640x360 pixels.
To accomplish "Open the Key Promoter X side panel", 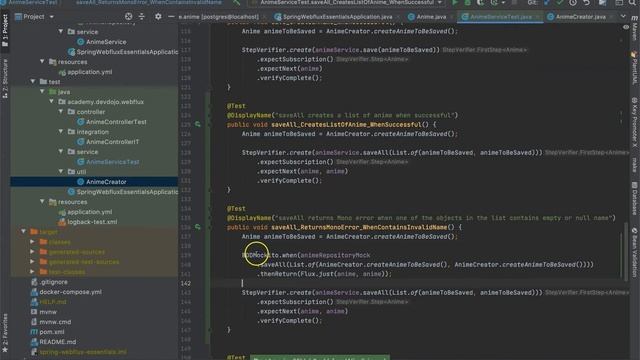I will pos(635,122).
